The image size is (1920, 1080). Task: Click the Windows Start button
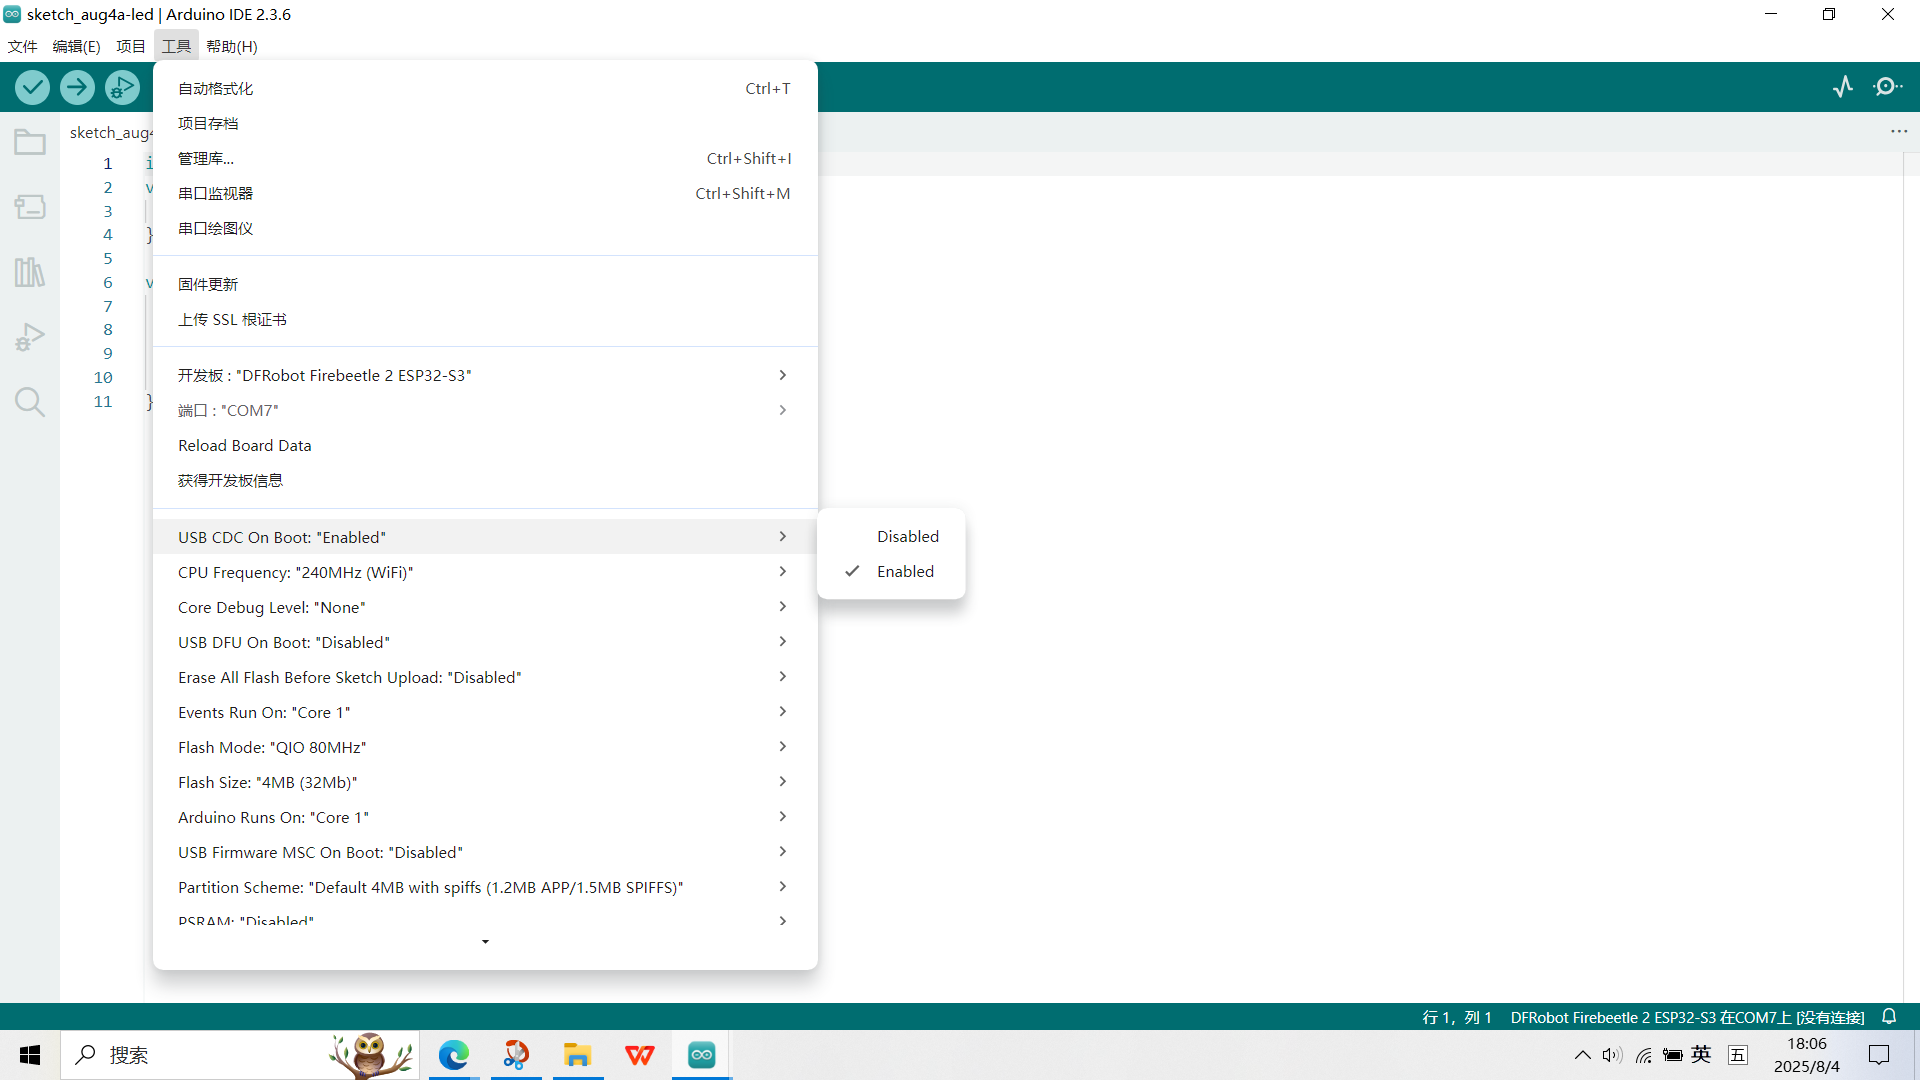30,1055
